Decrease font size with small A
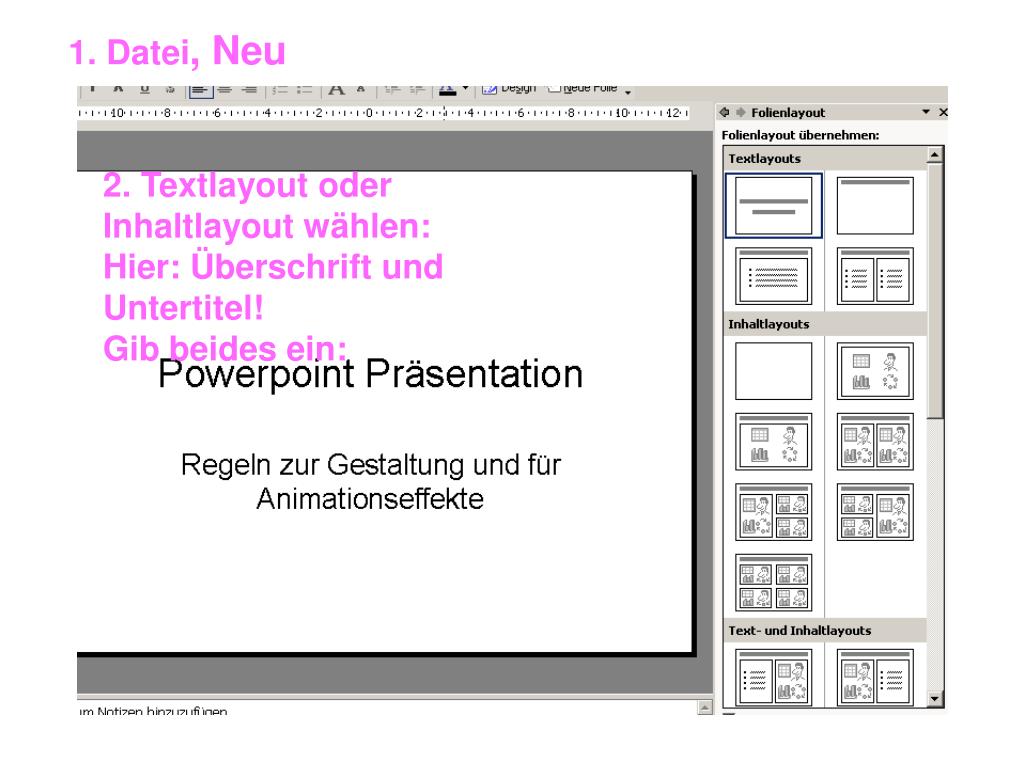Image resolution: width=1024 pixels, height=768 pixels. pos(360,90)
